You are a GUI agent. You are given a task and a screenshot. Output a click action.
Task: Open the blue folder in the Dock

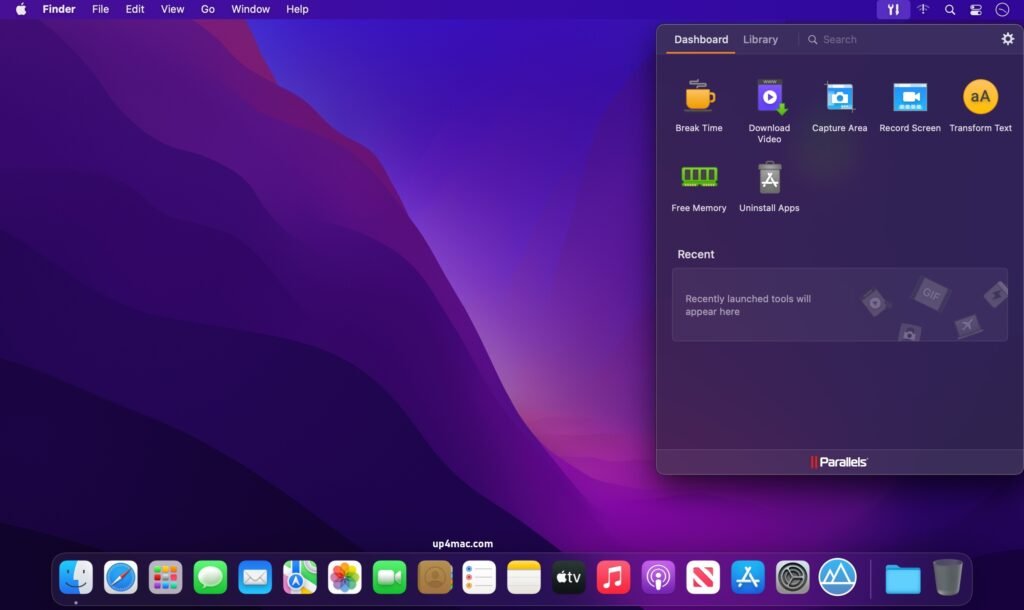click(901, 577)
